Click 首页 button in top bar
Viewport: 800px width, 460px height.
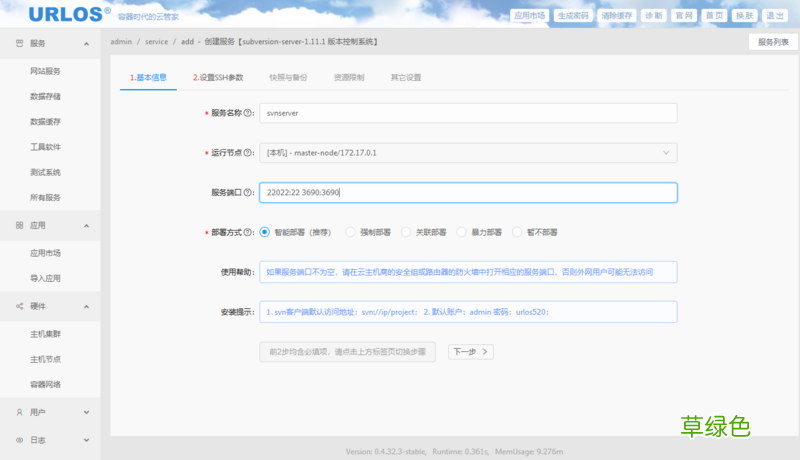pyautogui.click(x=714, y=15)
